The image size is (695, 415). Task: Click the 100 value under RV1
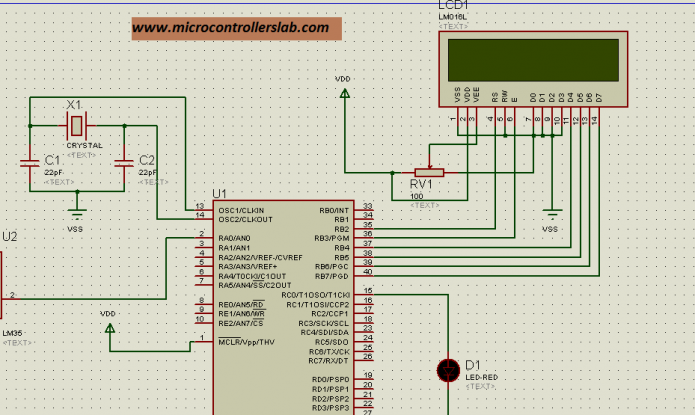(x=417, y=196)
